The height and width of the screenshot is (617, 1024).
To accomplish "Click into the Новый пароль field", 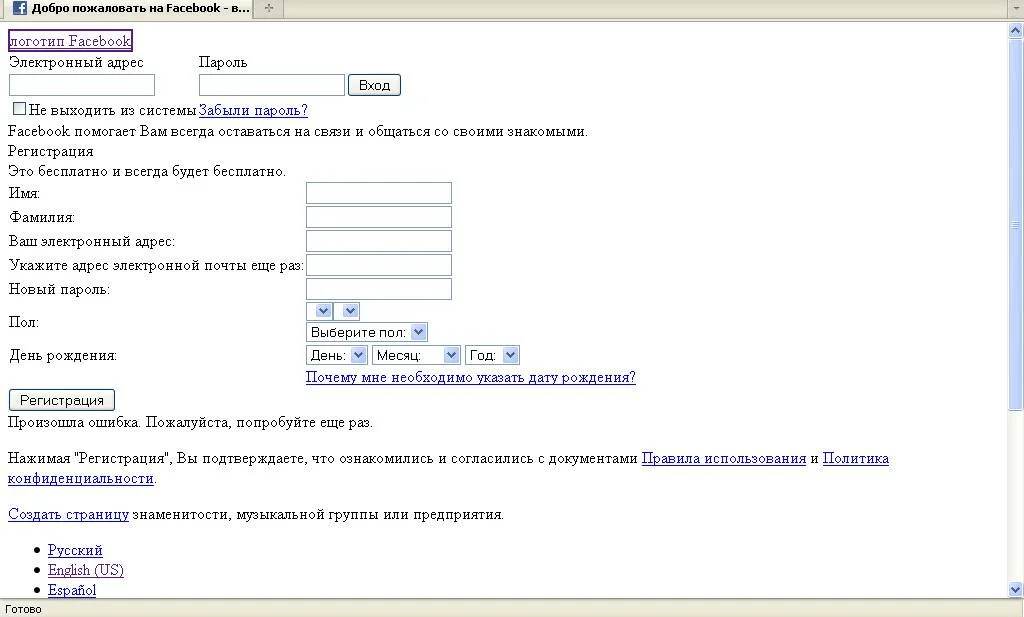I will coord(379,289).
